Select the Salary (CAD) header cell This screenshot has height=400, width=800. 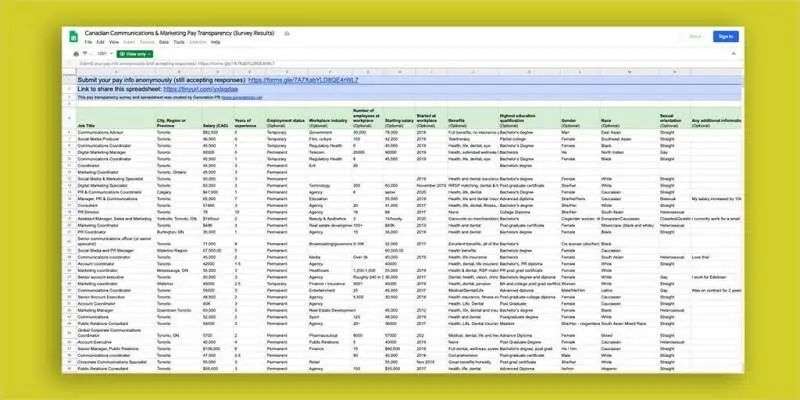point(217,118)
